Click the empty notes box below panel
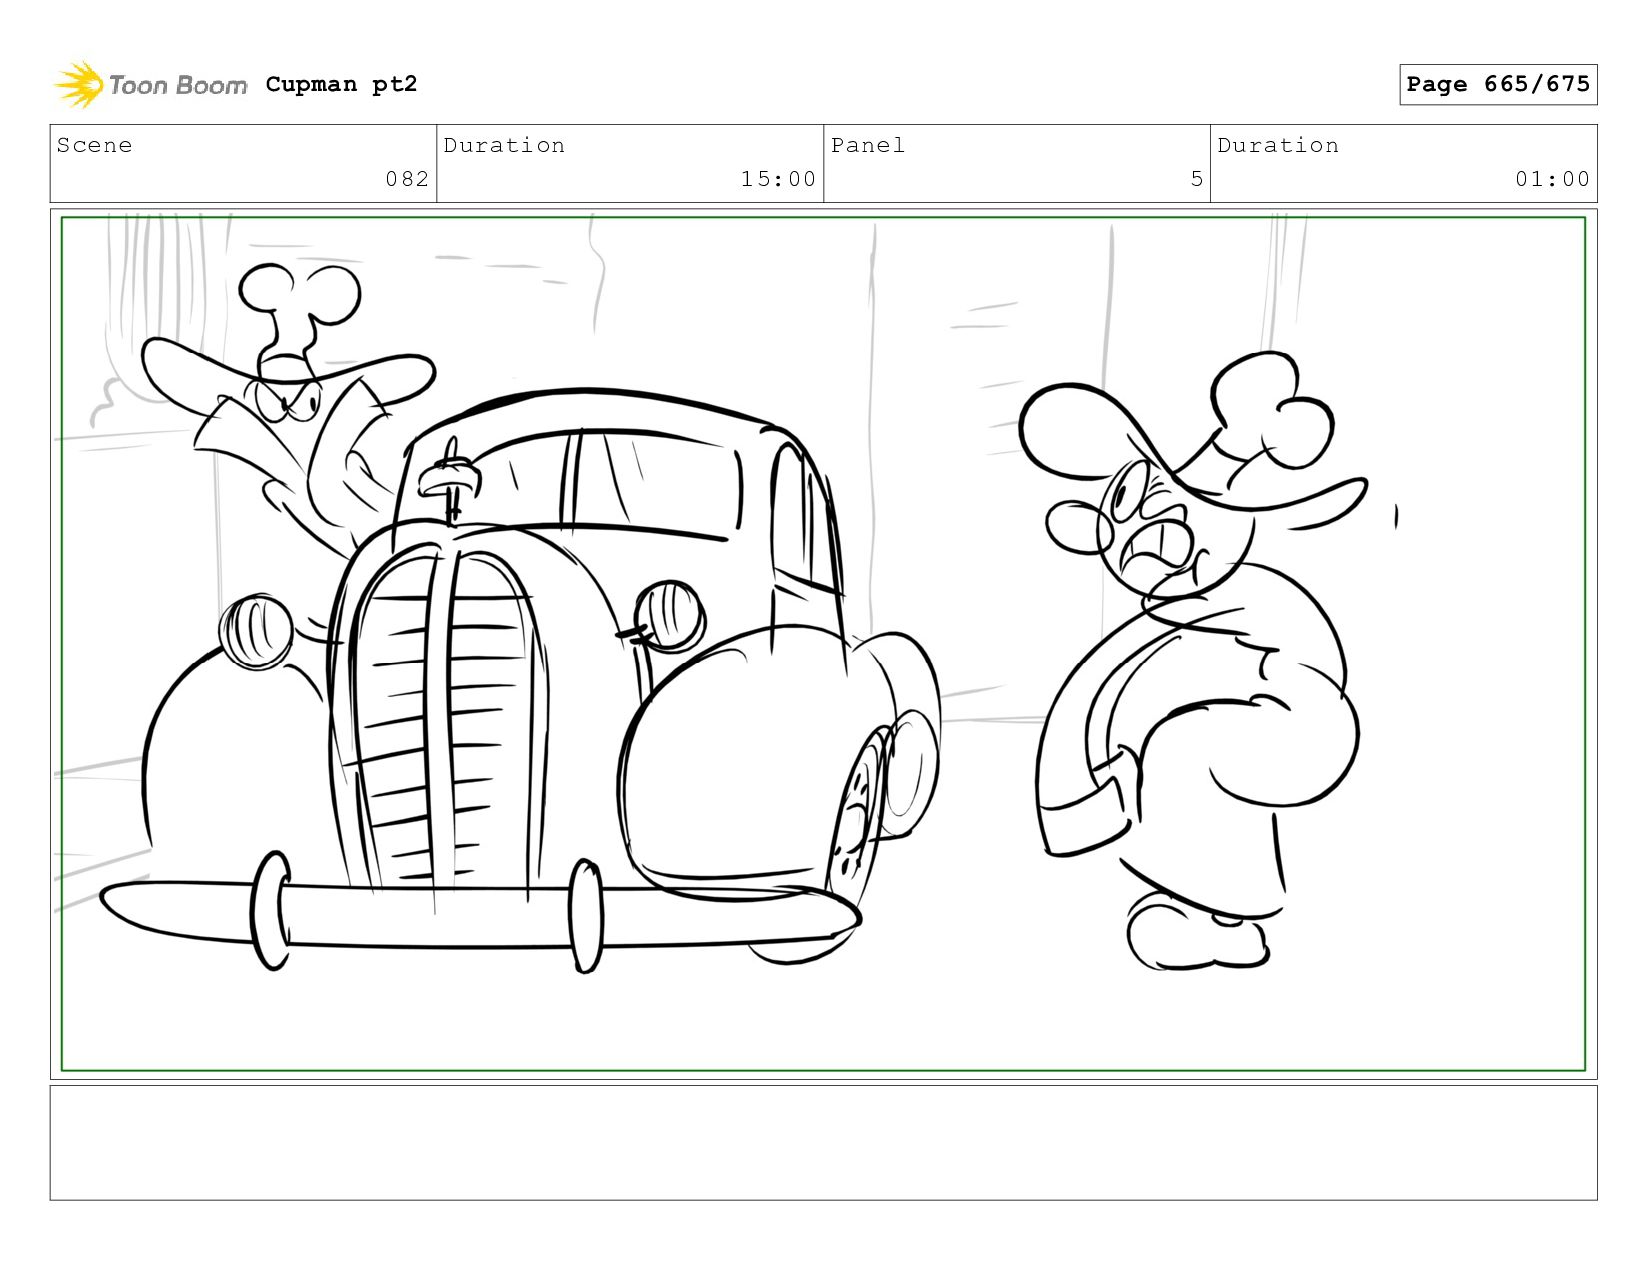This screenshot has width=1650, height=1275. click(x=823, y=1142)
